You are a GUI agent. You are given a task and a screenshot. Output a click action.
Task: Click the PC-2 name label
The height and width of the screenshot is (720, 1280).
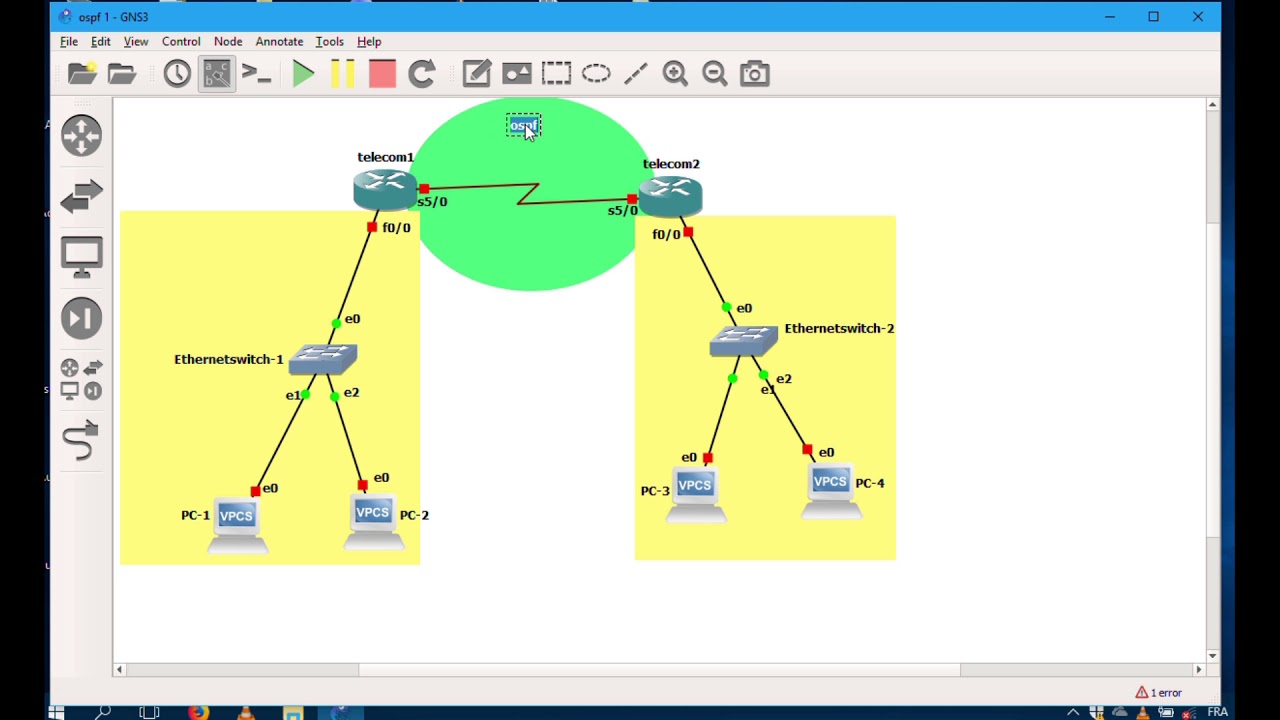pos(414,515)
